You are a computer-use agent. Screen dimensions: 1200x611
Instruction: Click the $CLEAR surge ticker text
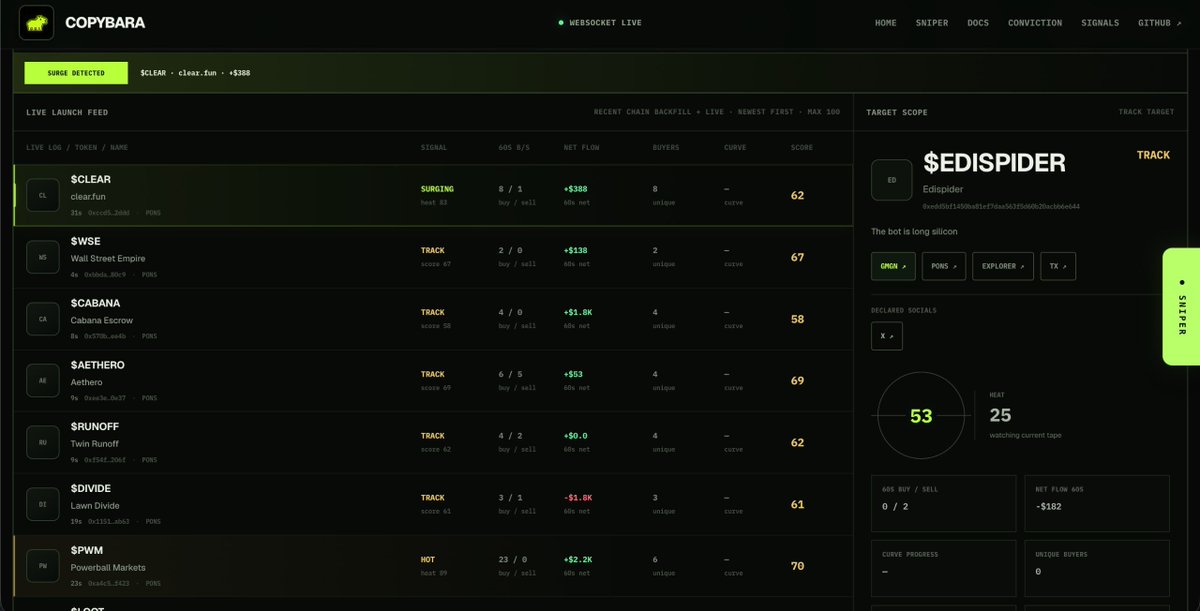point(195,73)
